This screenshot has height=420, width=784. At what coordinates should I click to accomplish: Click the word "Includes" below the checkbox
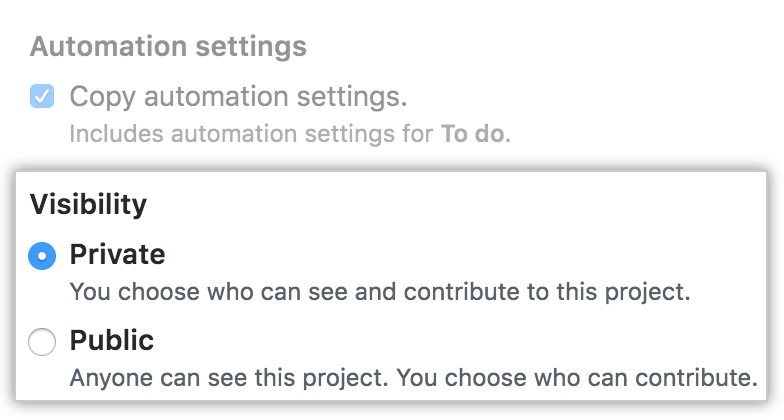point(107,133)
